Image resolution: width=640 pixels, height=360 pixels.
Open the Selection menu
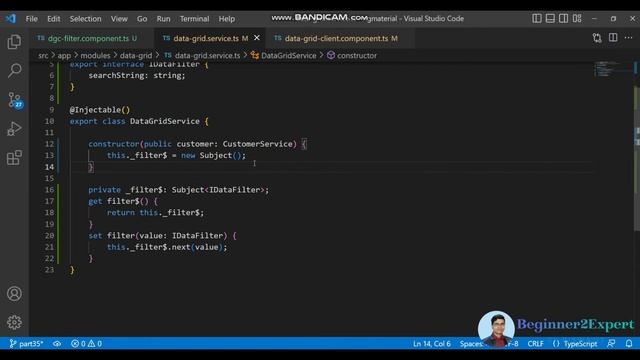pos(85,19)
